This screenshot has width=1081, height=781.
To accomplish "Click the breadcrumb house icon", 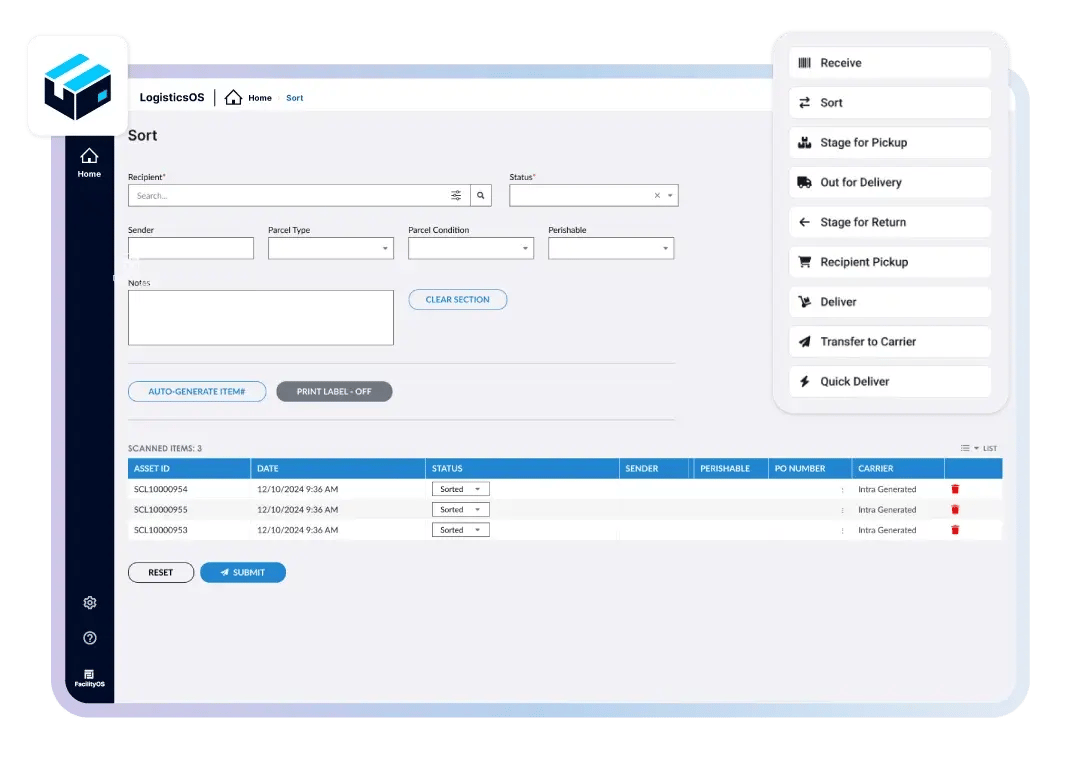I will click(234, 97).
